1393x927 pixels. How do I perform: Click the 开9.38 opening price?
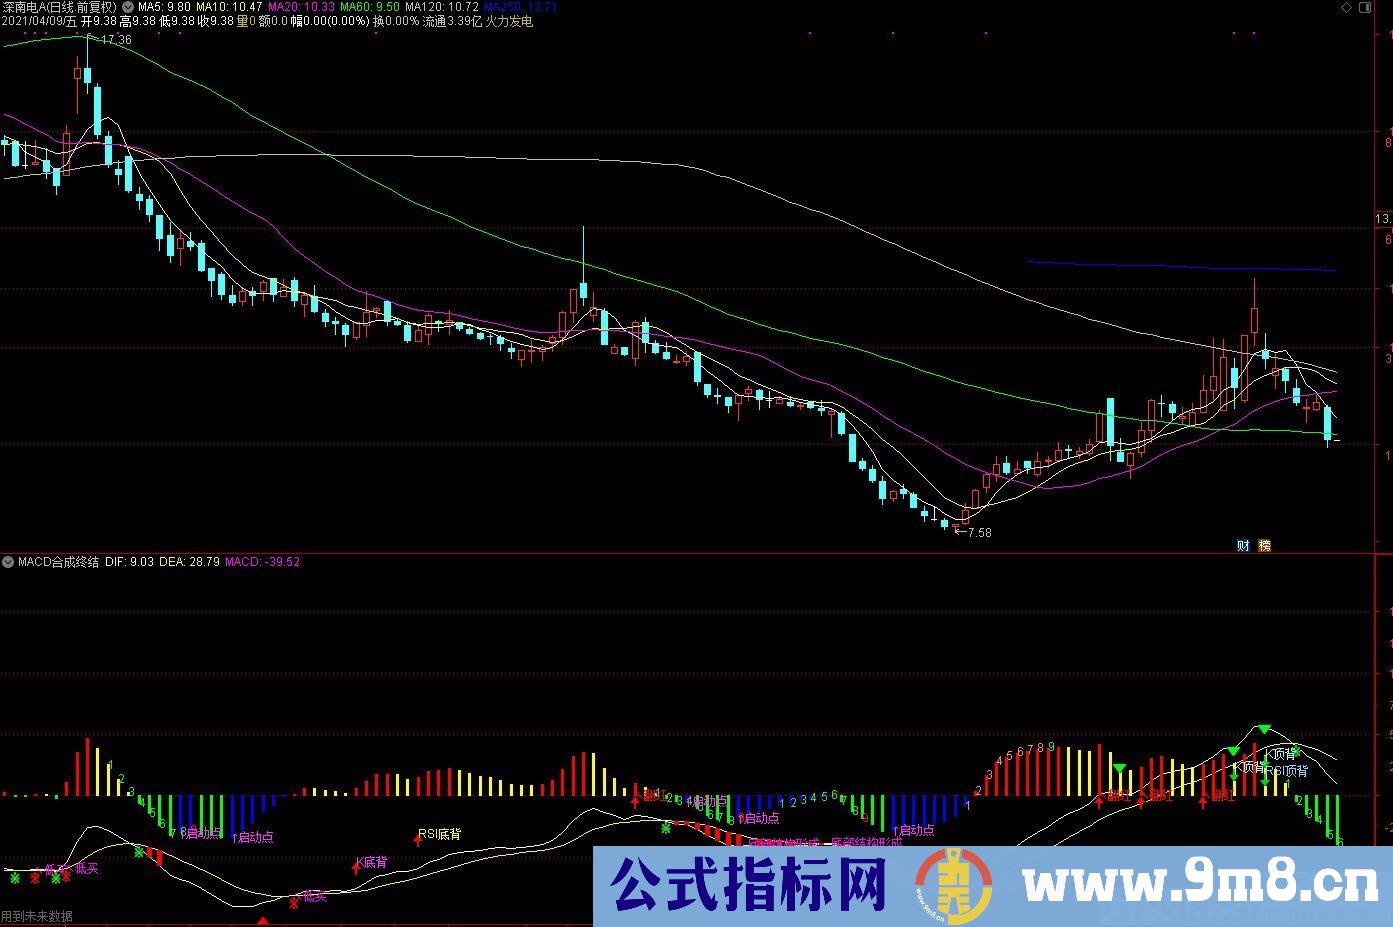(x=99, y=21)
